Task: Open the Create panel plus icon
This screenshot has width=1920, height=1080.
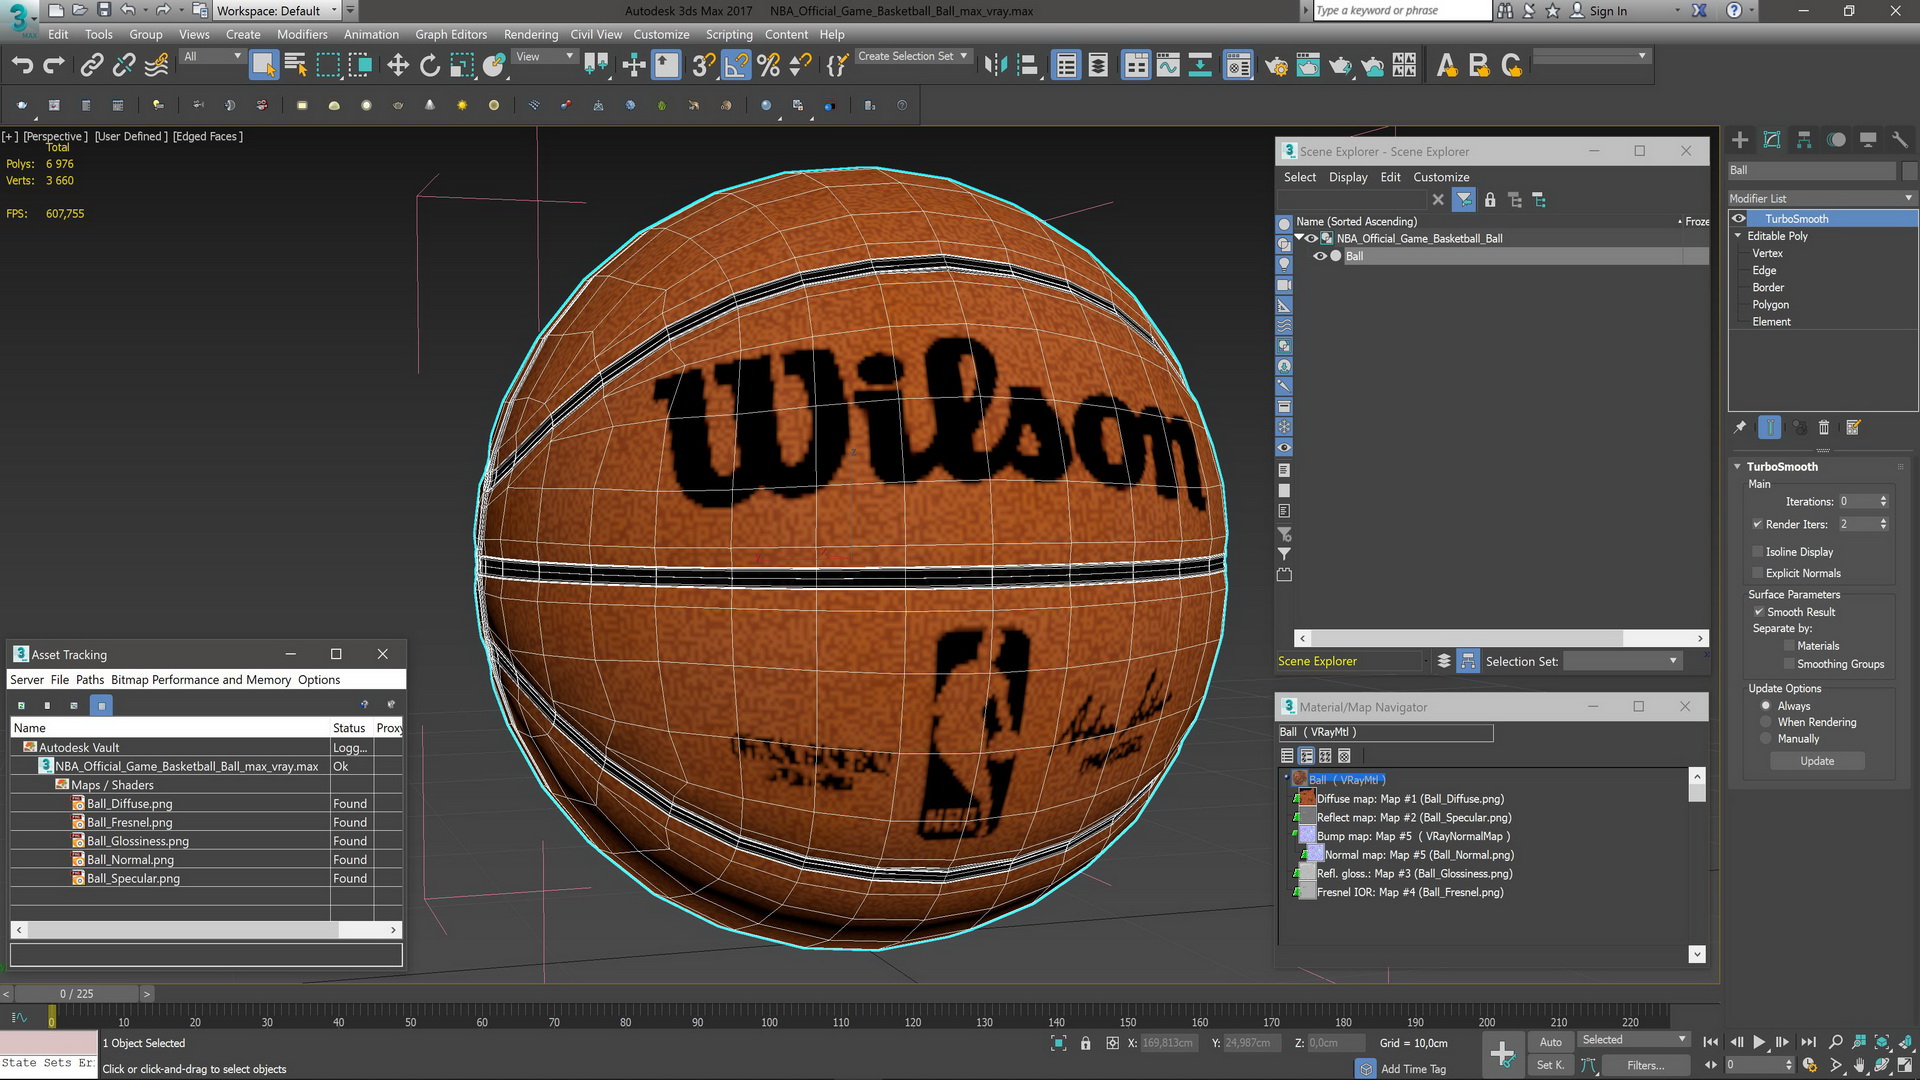Action: [1740, 140]
